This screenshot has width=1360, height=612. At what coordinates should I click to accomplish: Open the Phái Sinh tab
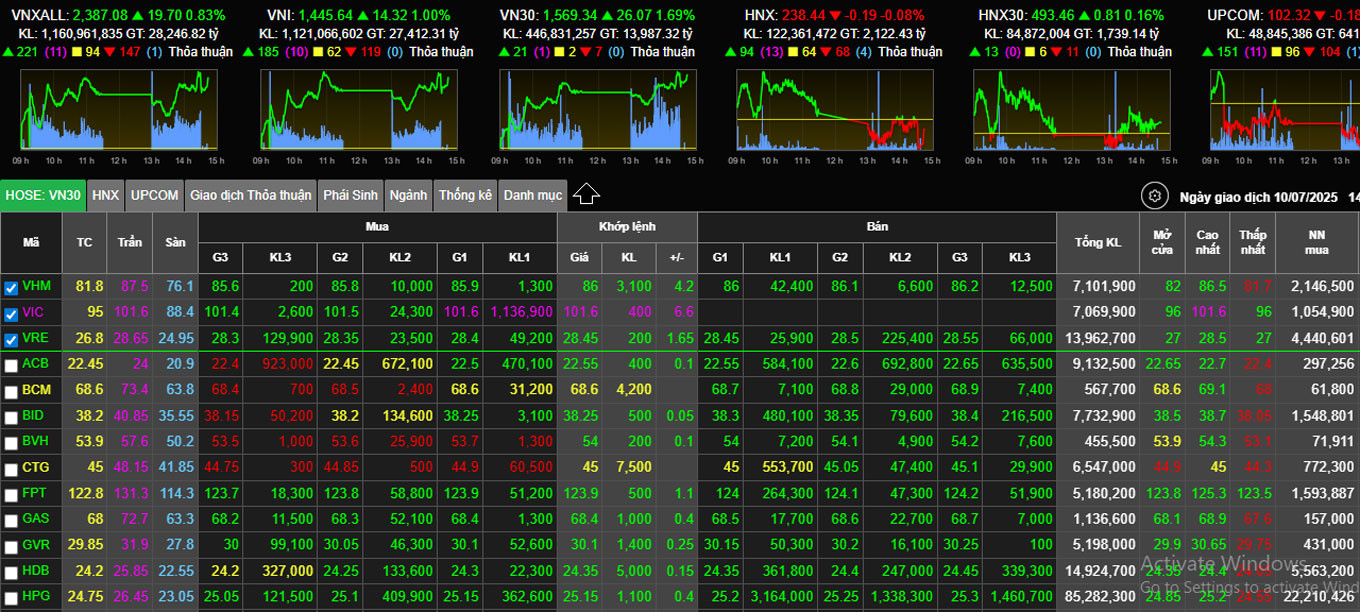tap(350, 196)
